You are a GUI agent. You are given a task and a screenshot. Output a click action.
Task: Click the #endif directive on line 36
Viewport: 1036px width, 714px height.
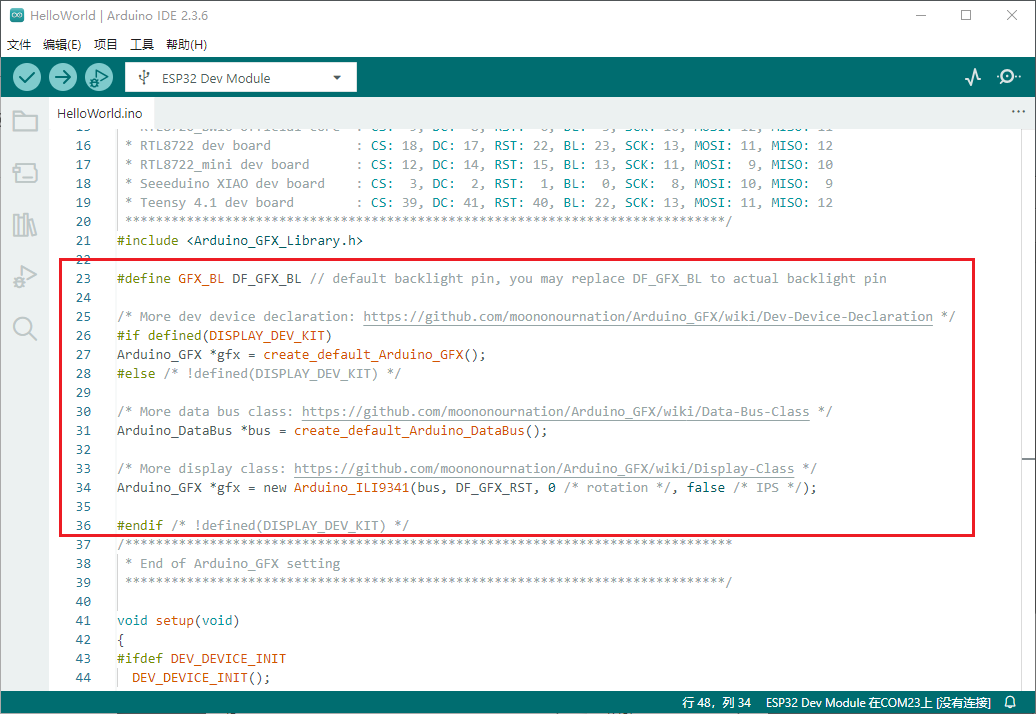[x=139, y=525]
